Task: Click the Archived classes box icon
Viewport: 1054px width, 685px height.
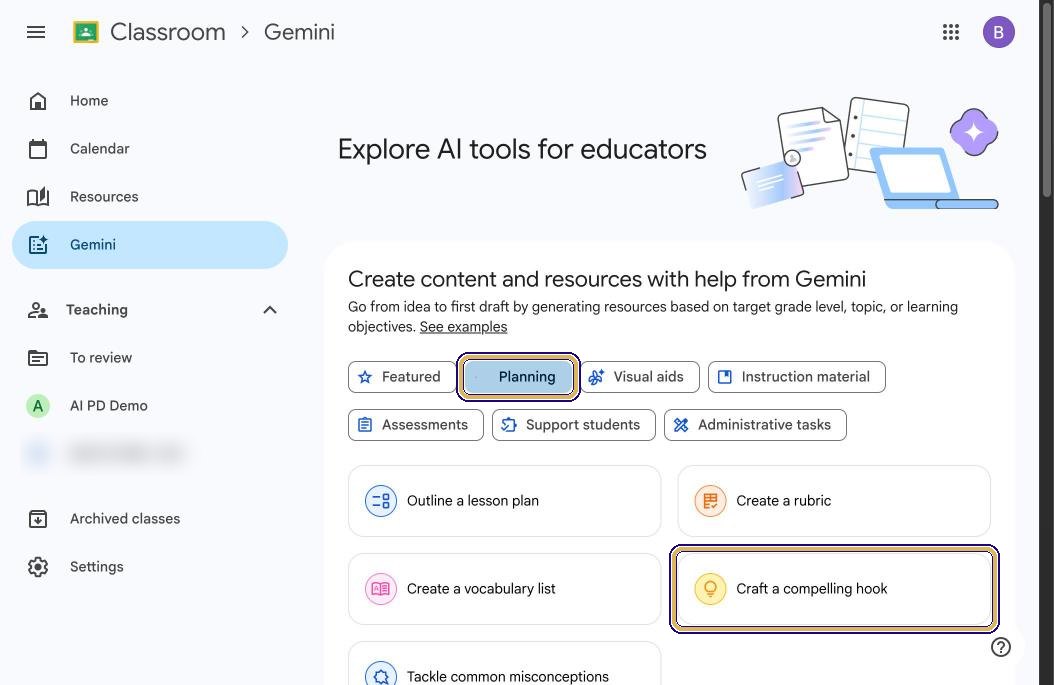Action: [38, 519]
